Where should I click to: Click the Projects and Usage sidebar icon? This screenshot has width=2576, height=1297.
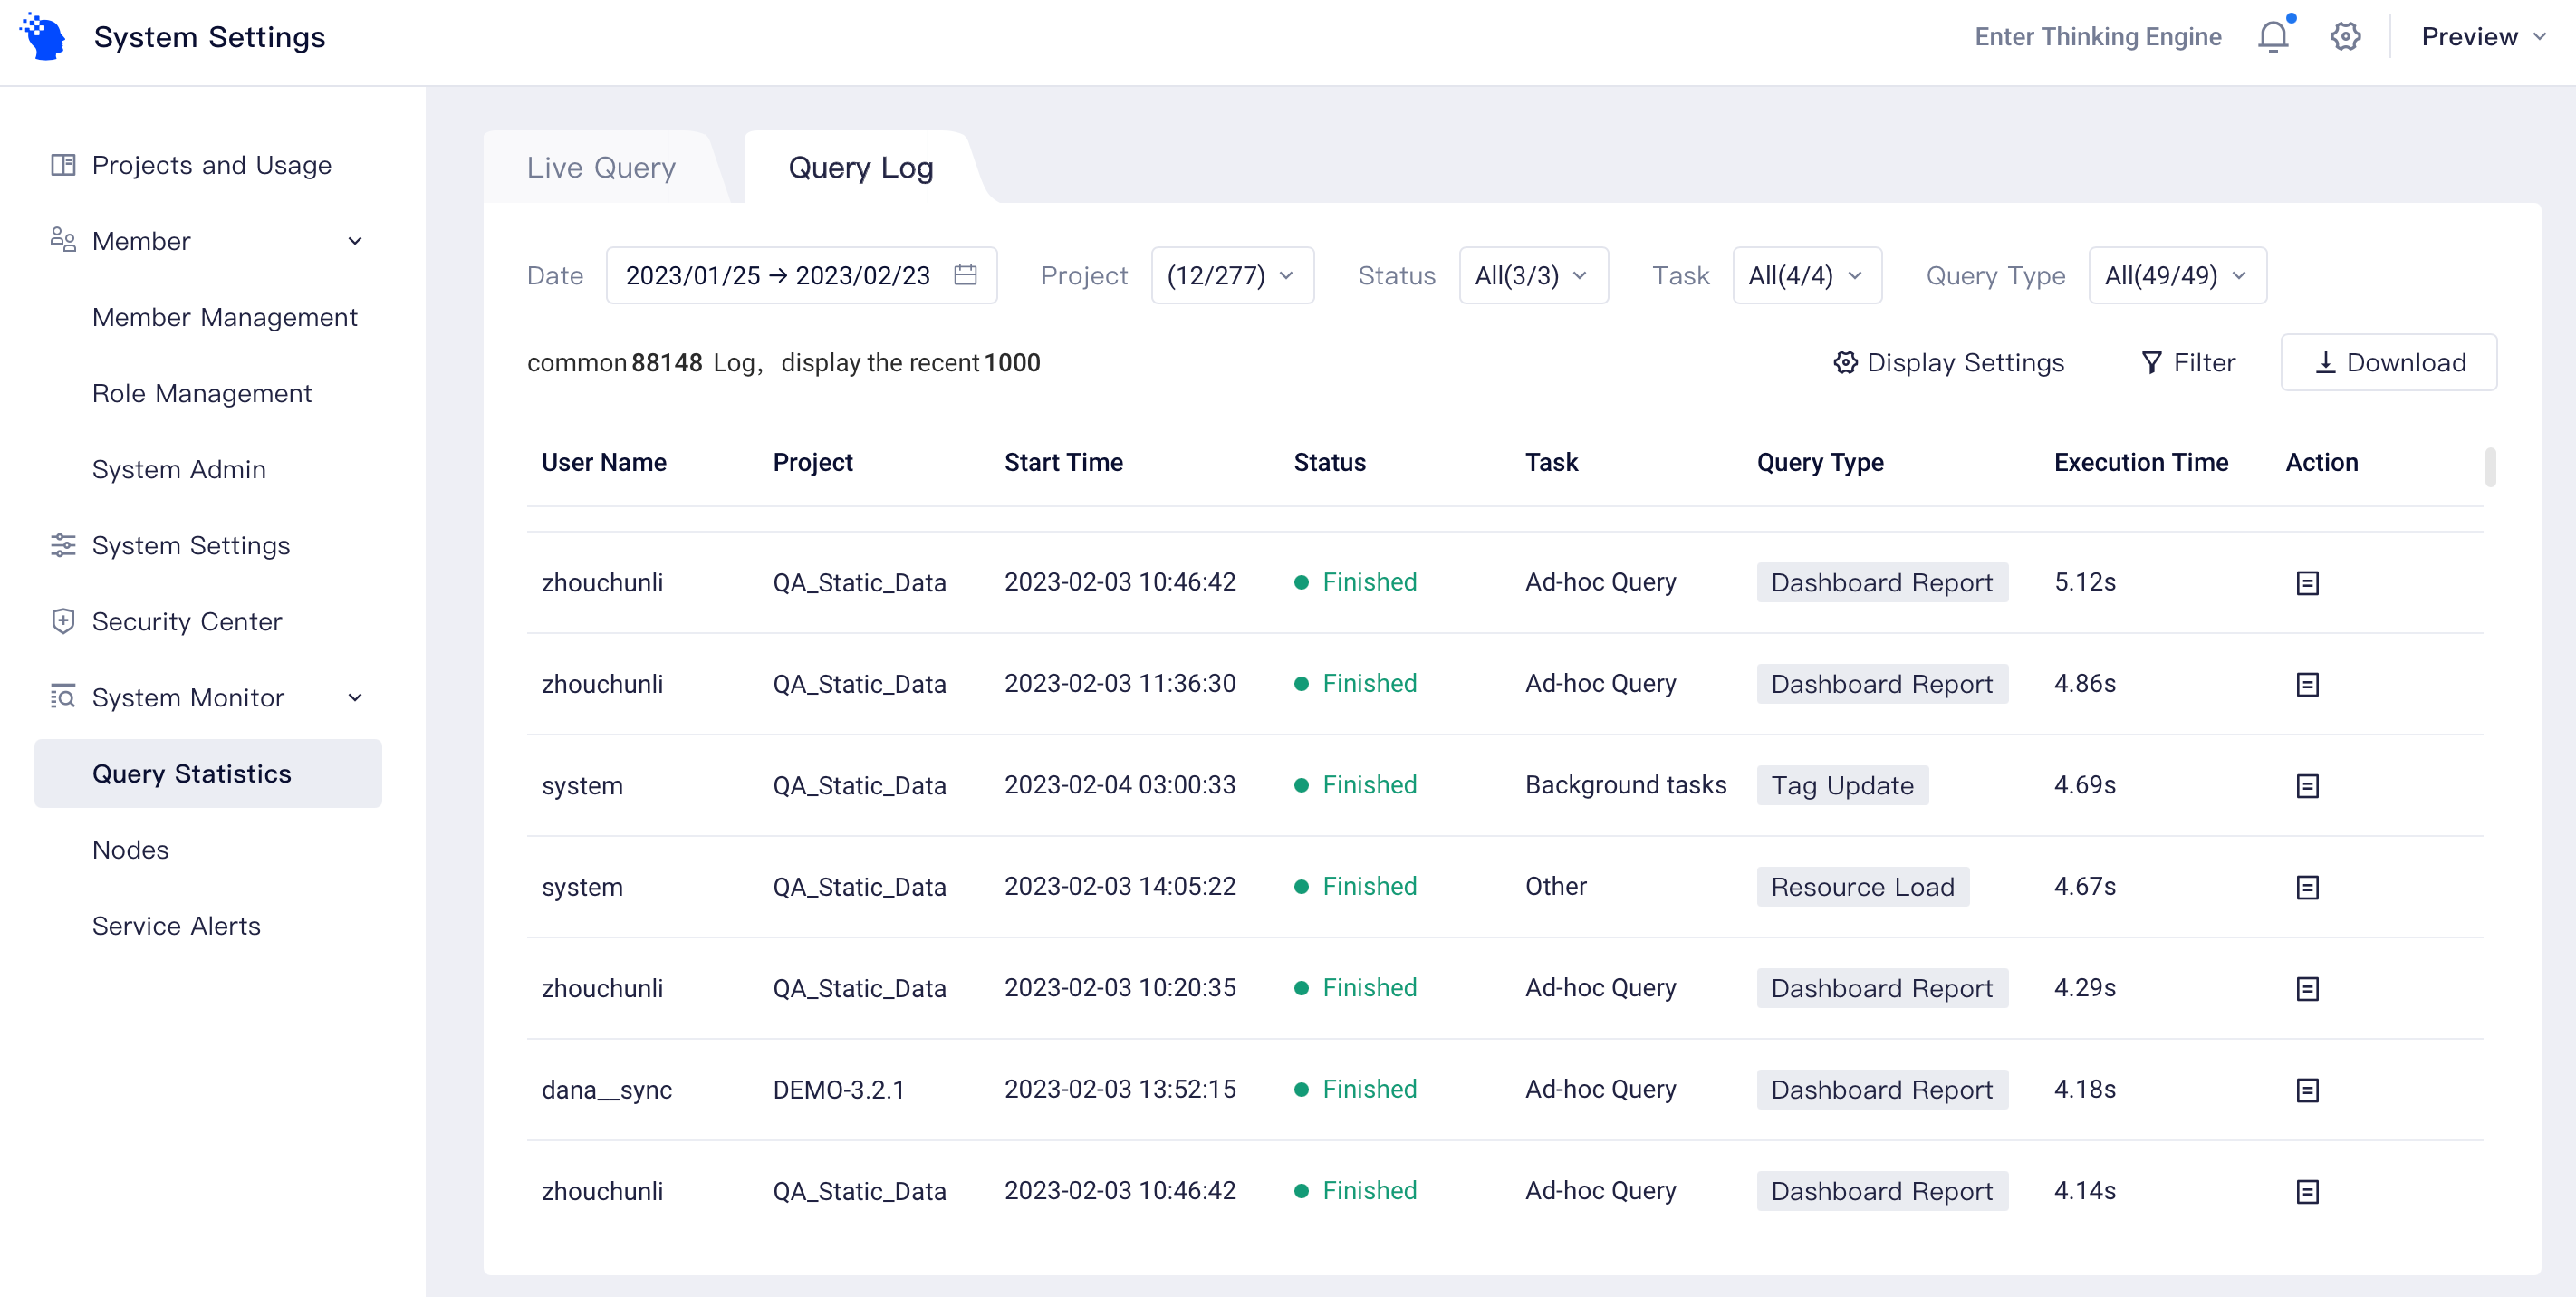coord(63,165)
